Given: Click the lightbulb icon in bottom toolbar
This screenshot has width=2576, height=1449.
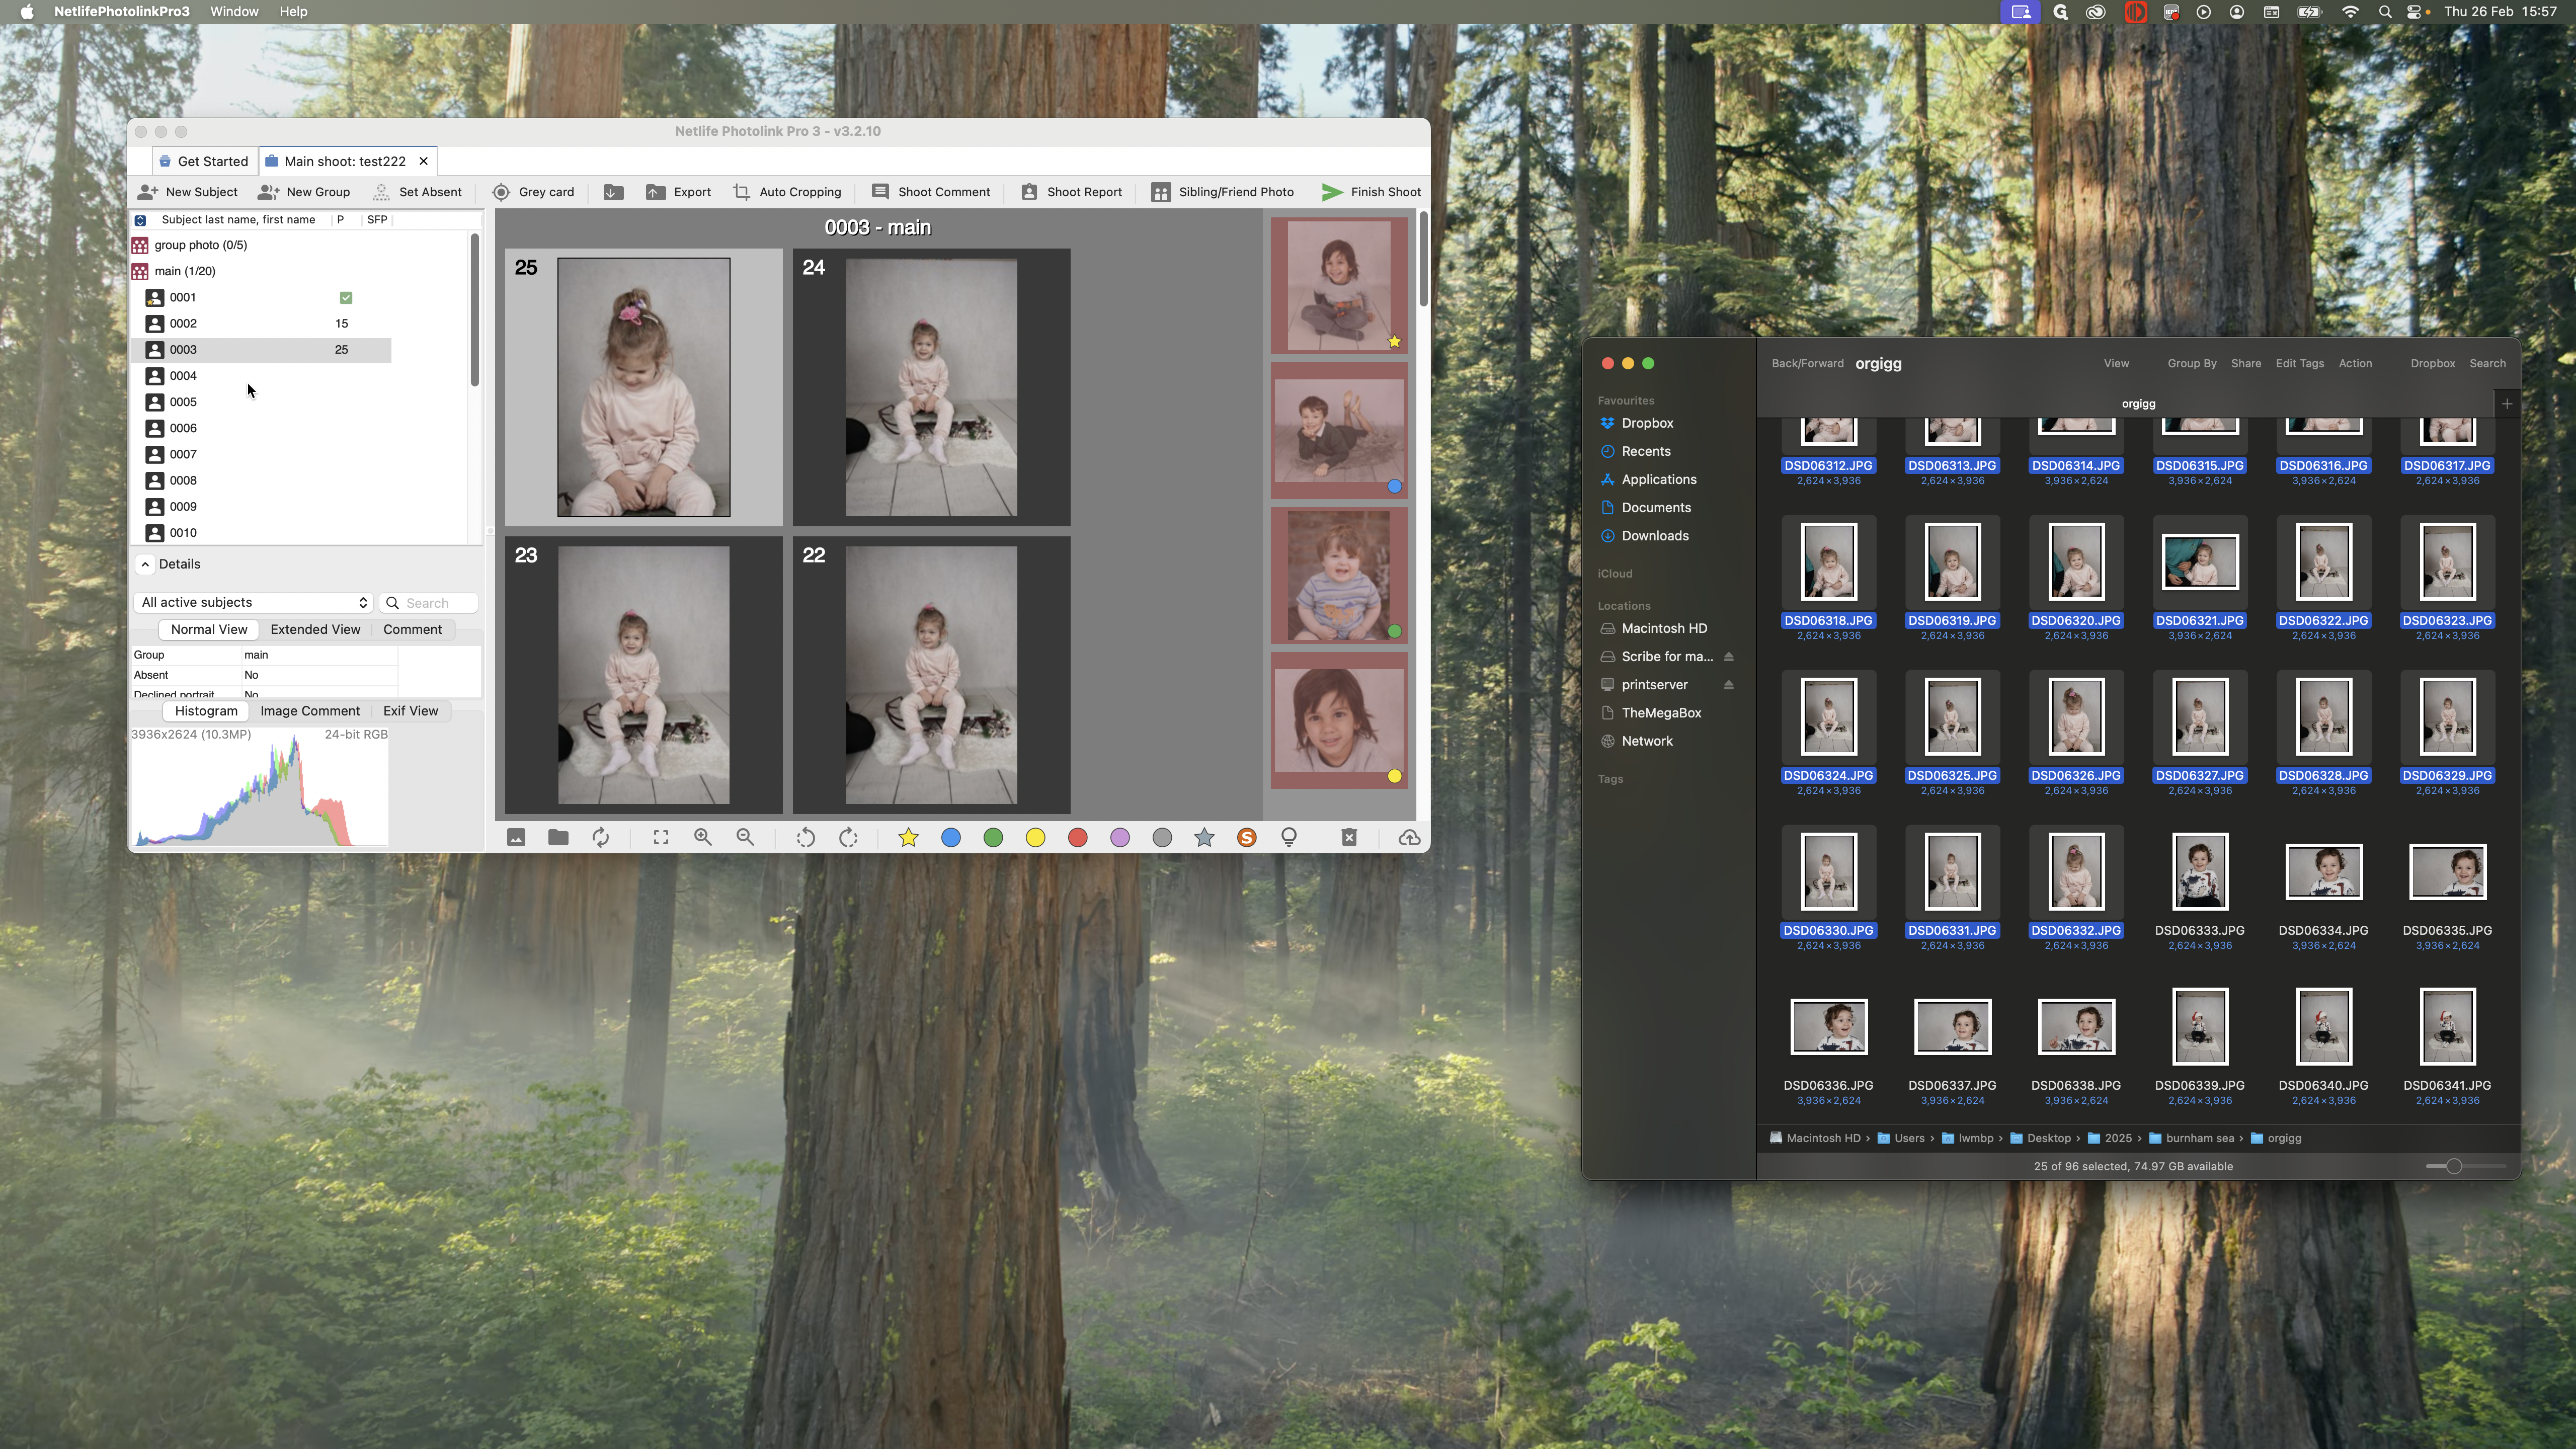Looking at the screenshot, I should coord(1289,837).
